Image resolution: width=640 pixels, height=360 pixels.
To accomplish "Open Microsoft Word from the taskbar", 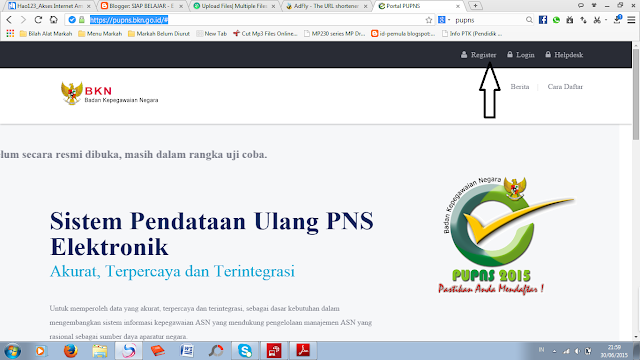I will [x=187, y=351].
